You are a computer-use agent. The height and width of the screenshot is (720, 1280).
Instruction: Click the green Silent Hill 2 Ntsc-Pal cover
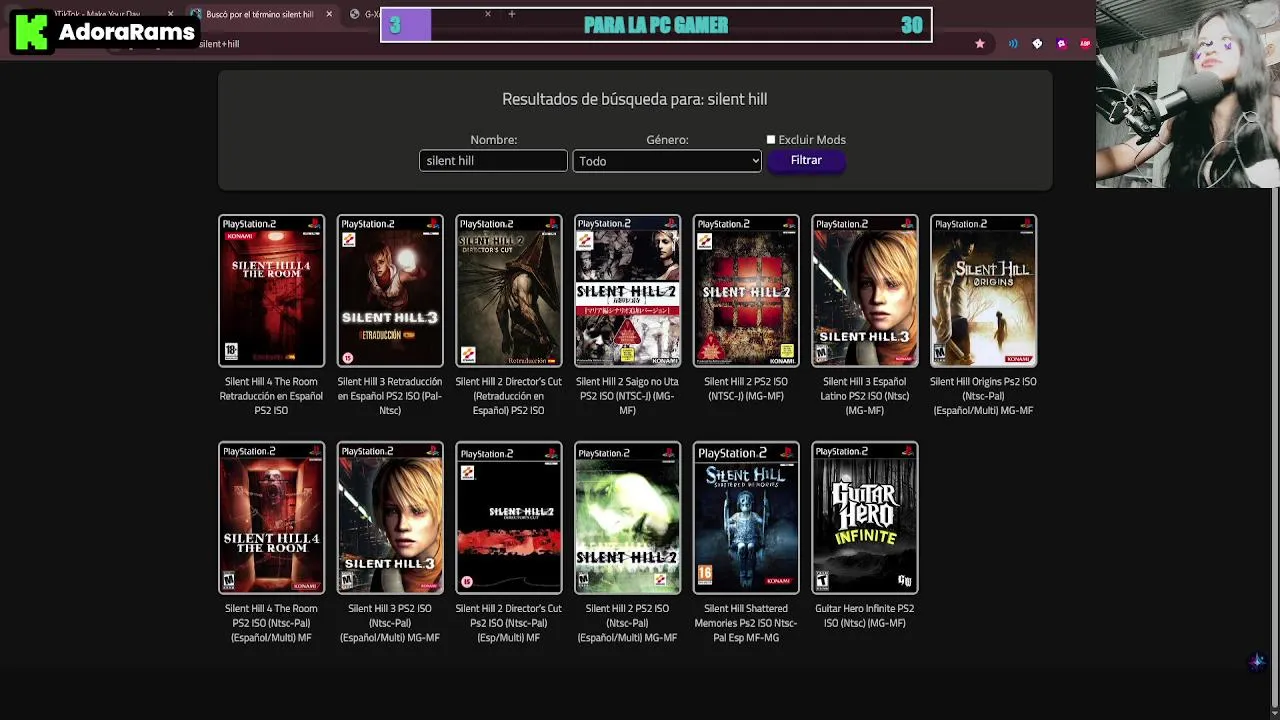click(627, 518)
